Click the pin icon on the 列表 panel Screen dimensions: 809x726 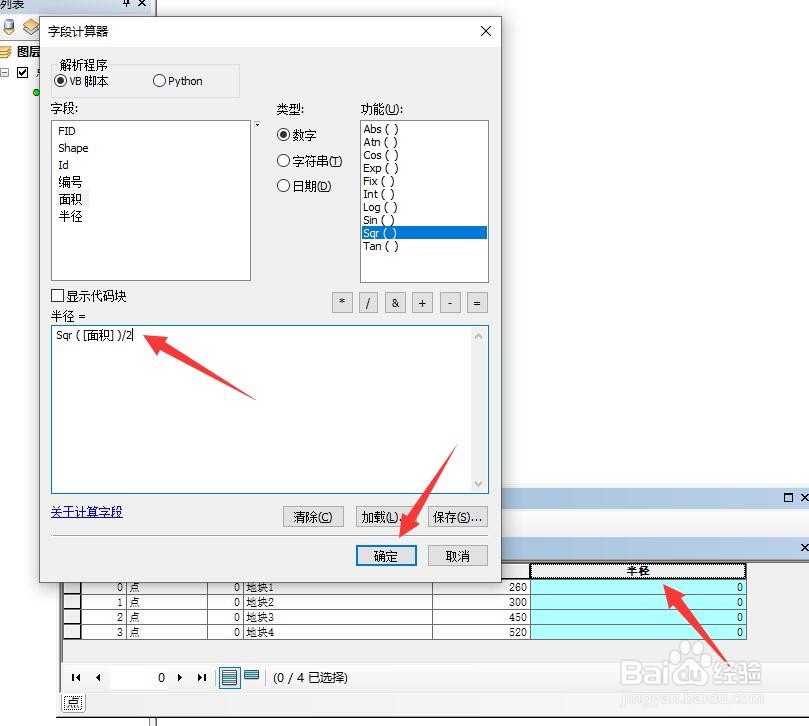click(126, 4)
